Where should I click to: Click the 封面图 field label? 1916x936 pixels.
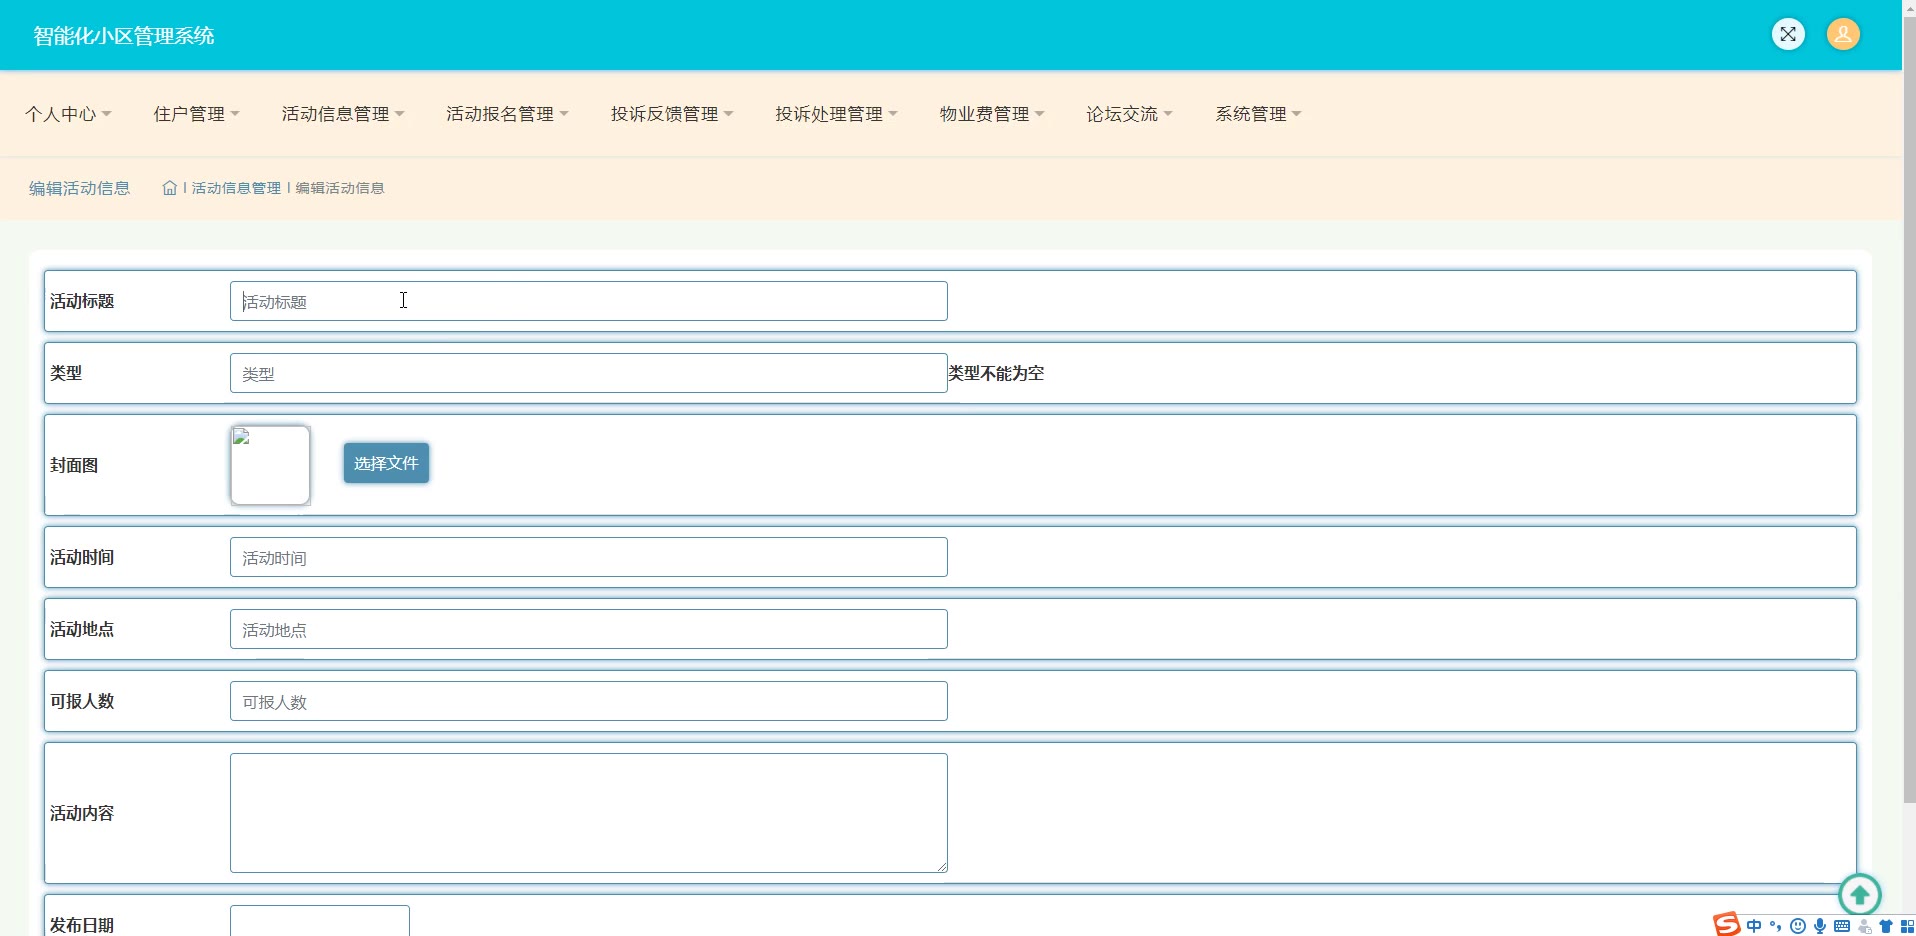tap(74, 465)
